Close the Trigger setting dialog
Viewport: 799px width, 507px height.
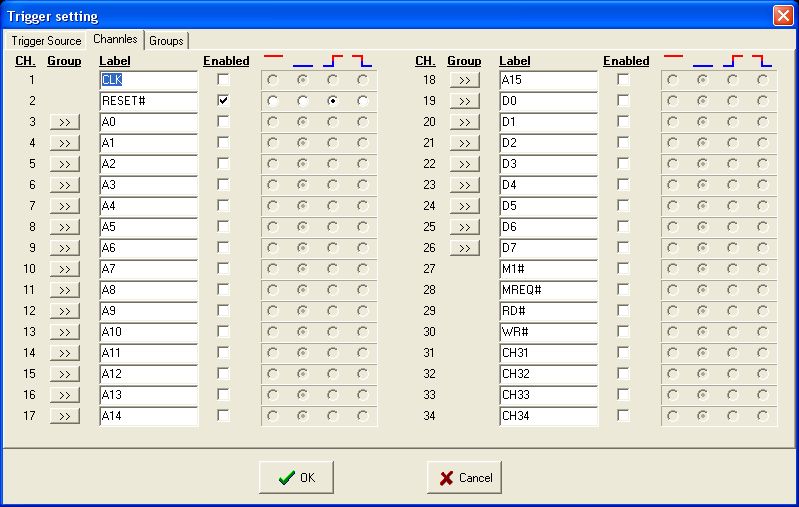click(x=781, y=15)
